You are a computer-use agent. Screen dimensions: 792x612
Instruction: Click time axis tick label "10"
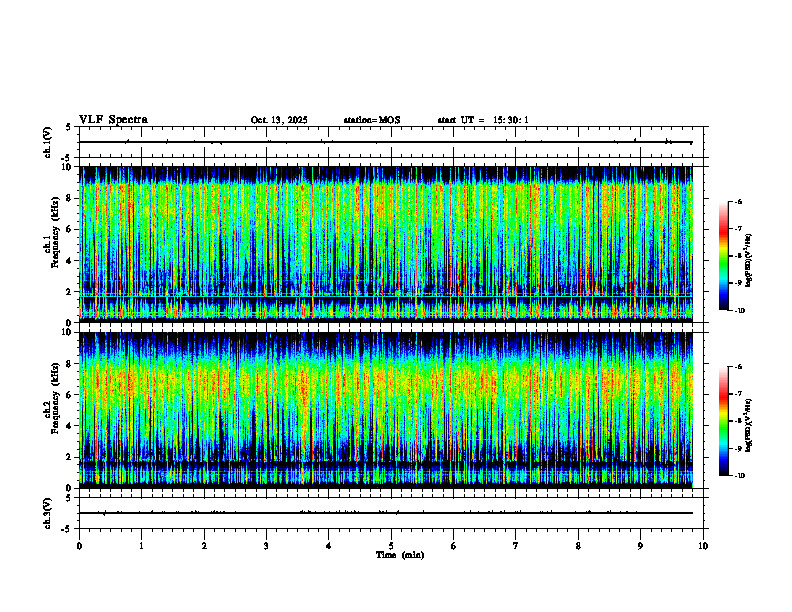point(703,546)
